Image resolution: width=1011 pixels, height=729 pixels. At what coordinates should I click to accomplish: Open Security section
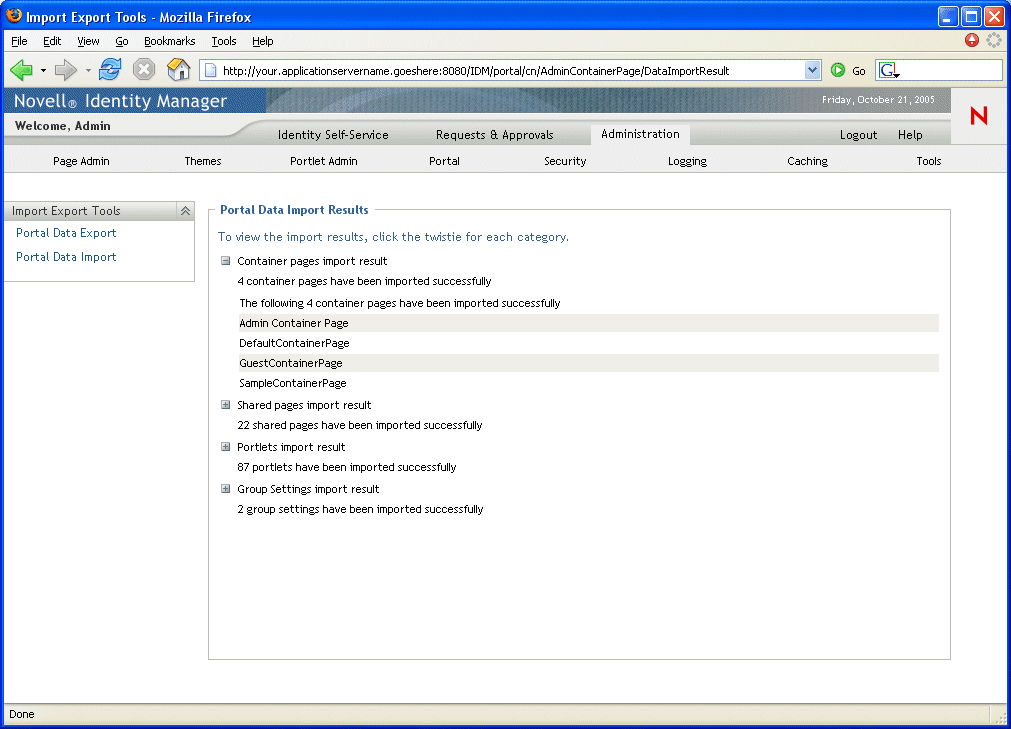pos(565,161)
